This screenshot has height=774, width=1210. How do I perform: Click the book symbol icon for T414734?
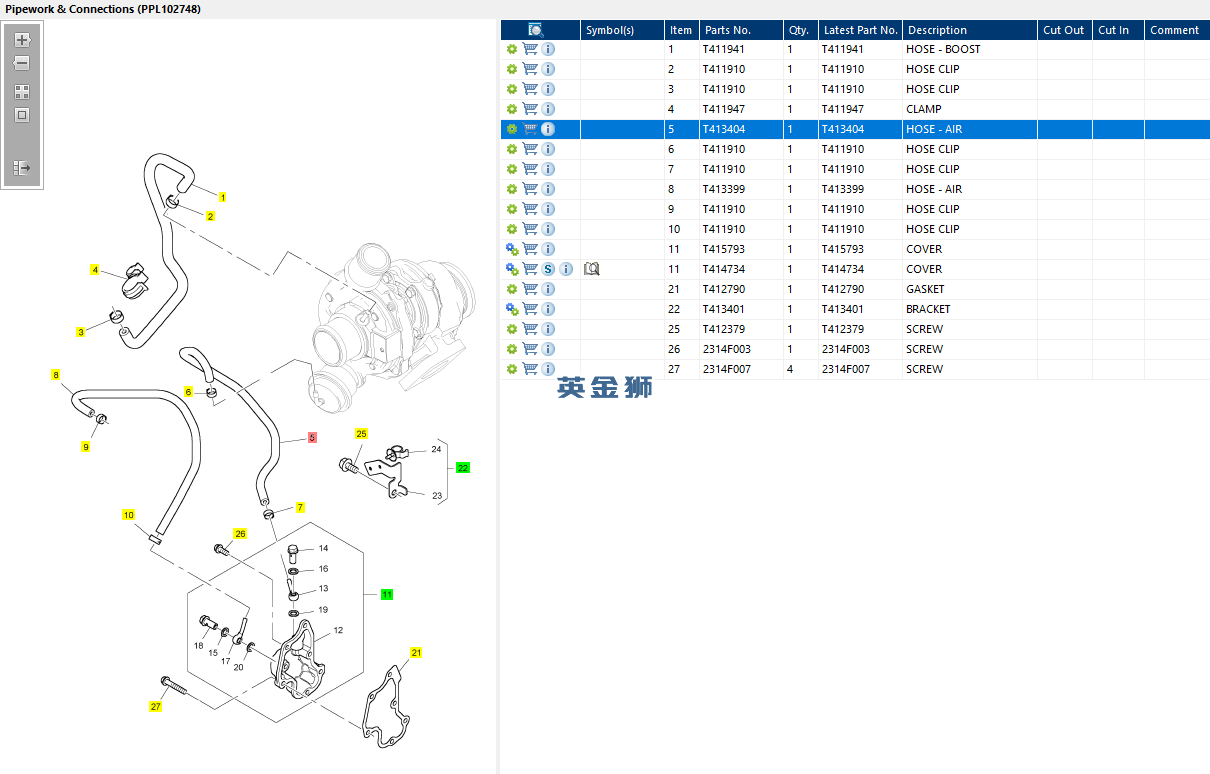pos(591,269)
